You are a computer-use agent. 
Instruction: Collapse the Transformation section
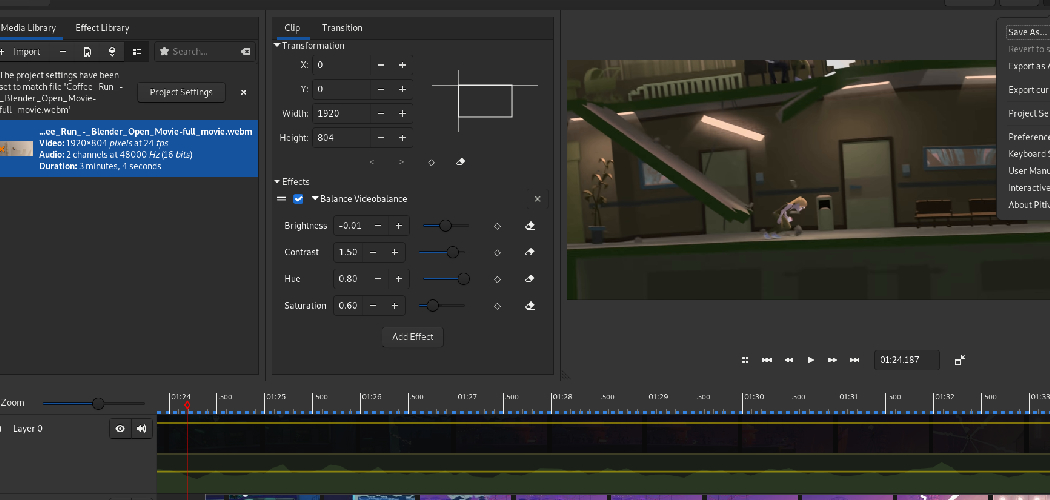277,46
